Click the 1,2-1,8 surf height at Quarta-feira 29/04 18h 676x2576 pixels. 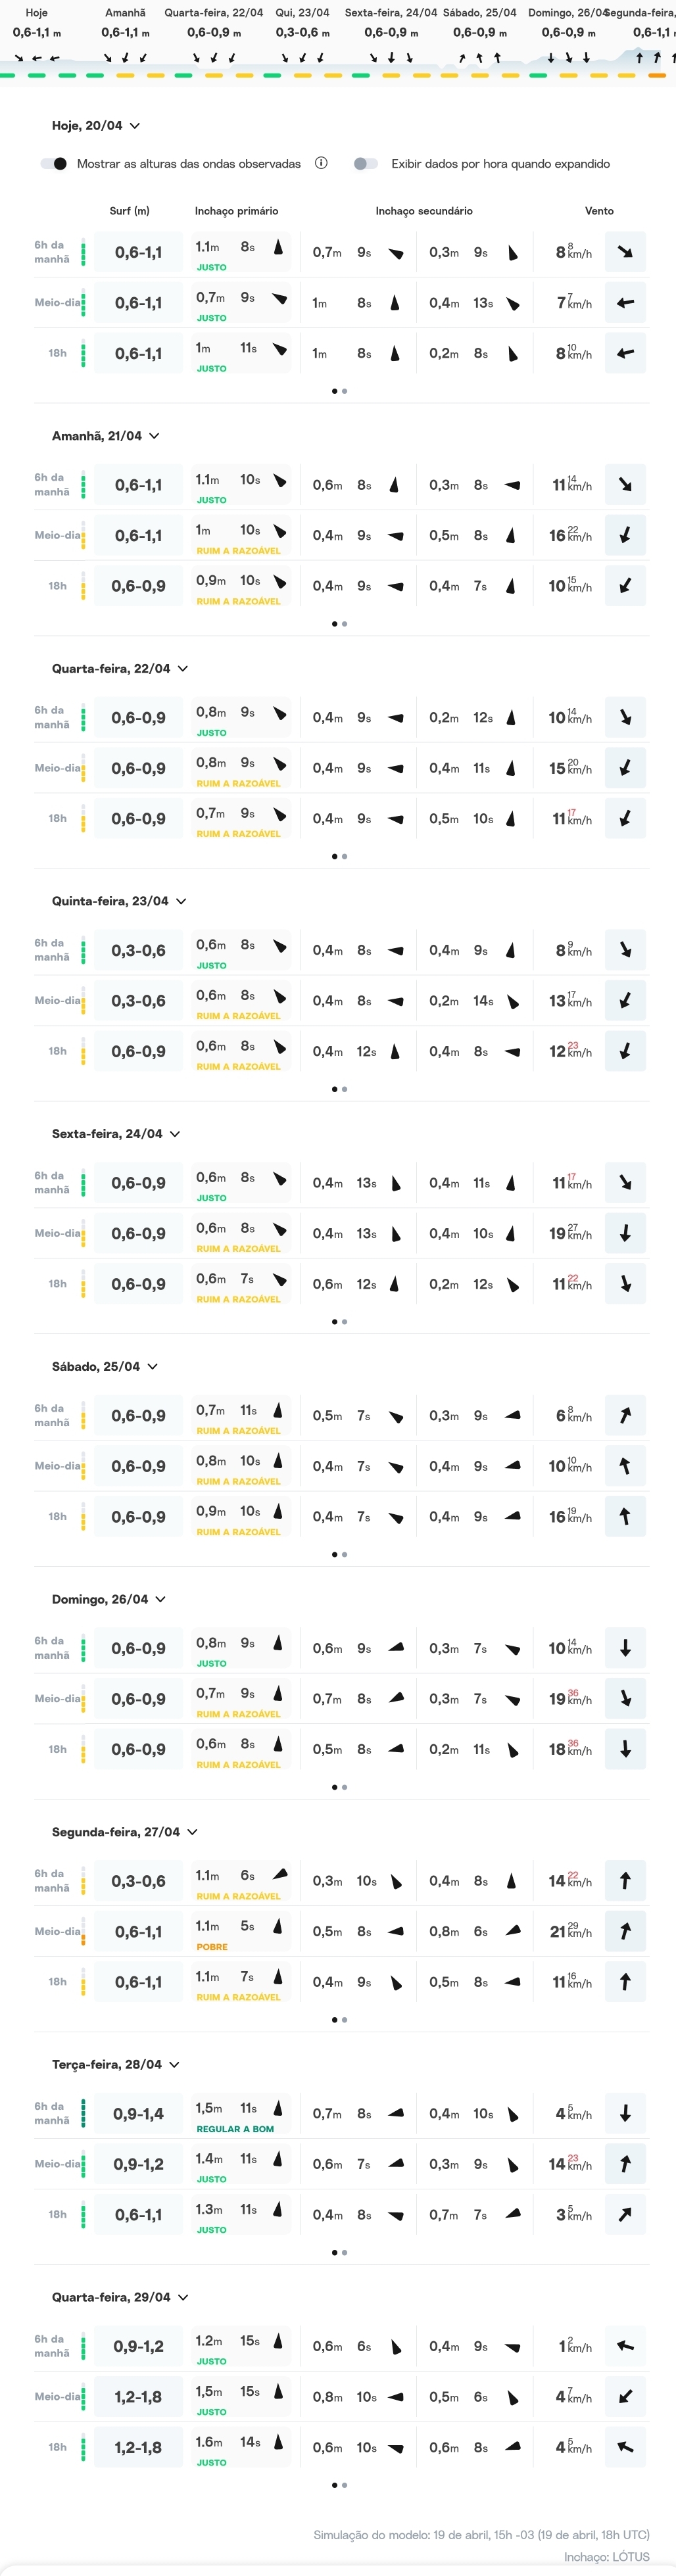click(x=138, y=2447)
